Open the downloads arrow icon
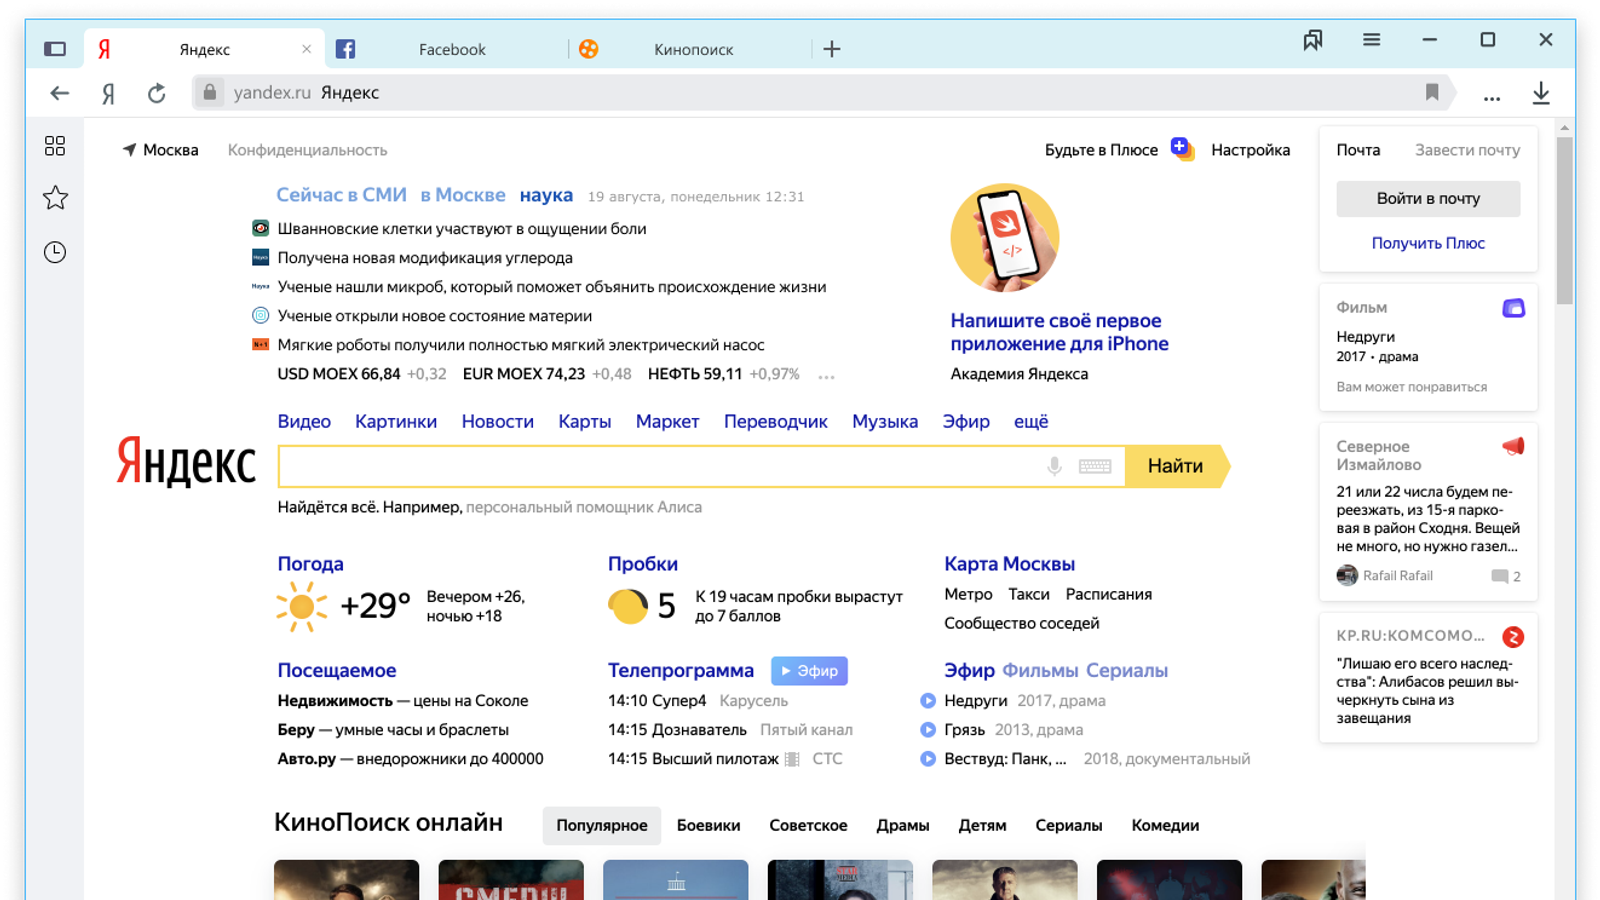This screenshot has height=900, width=1600. pyautogui.click(x=1541, y=93)
